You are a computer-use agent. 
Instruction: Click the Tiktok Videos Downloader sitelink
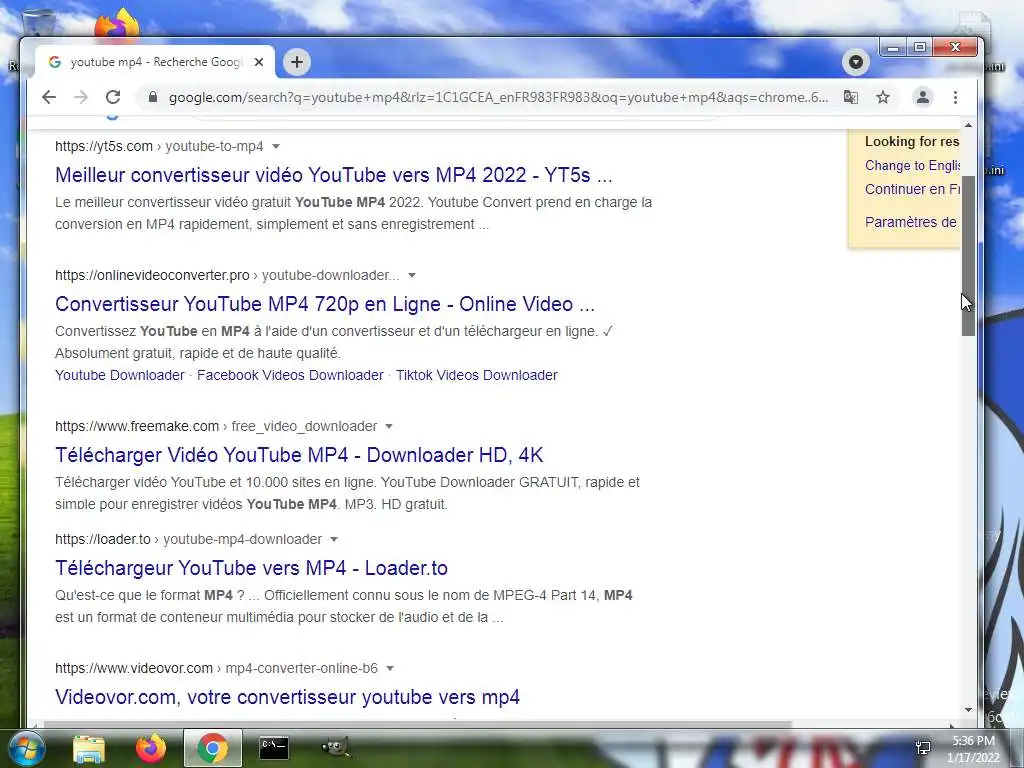[x=477, y=376]
